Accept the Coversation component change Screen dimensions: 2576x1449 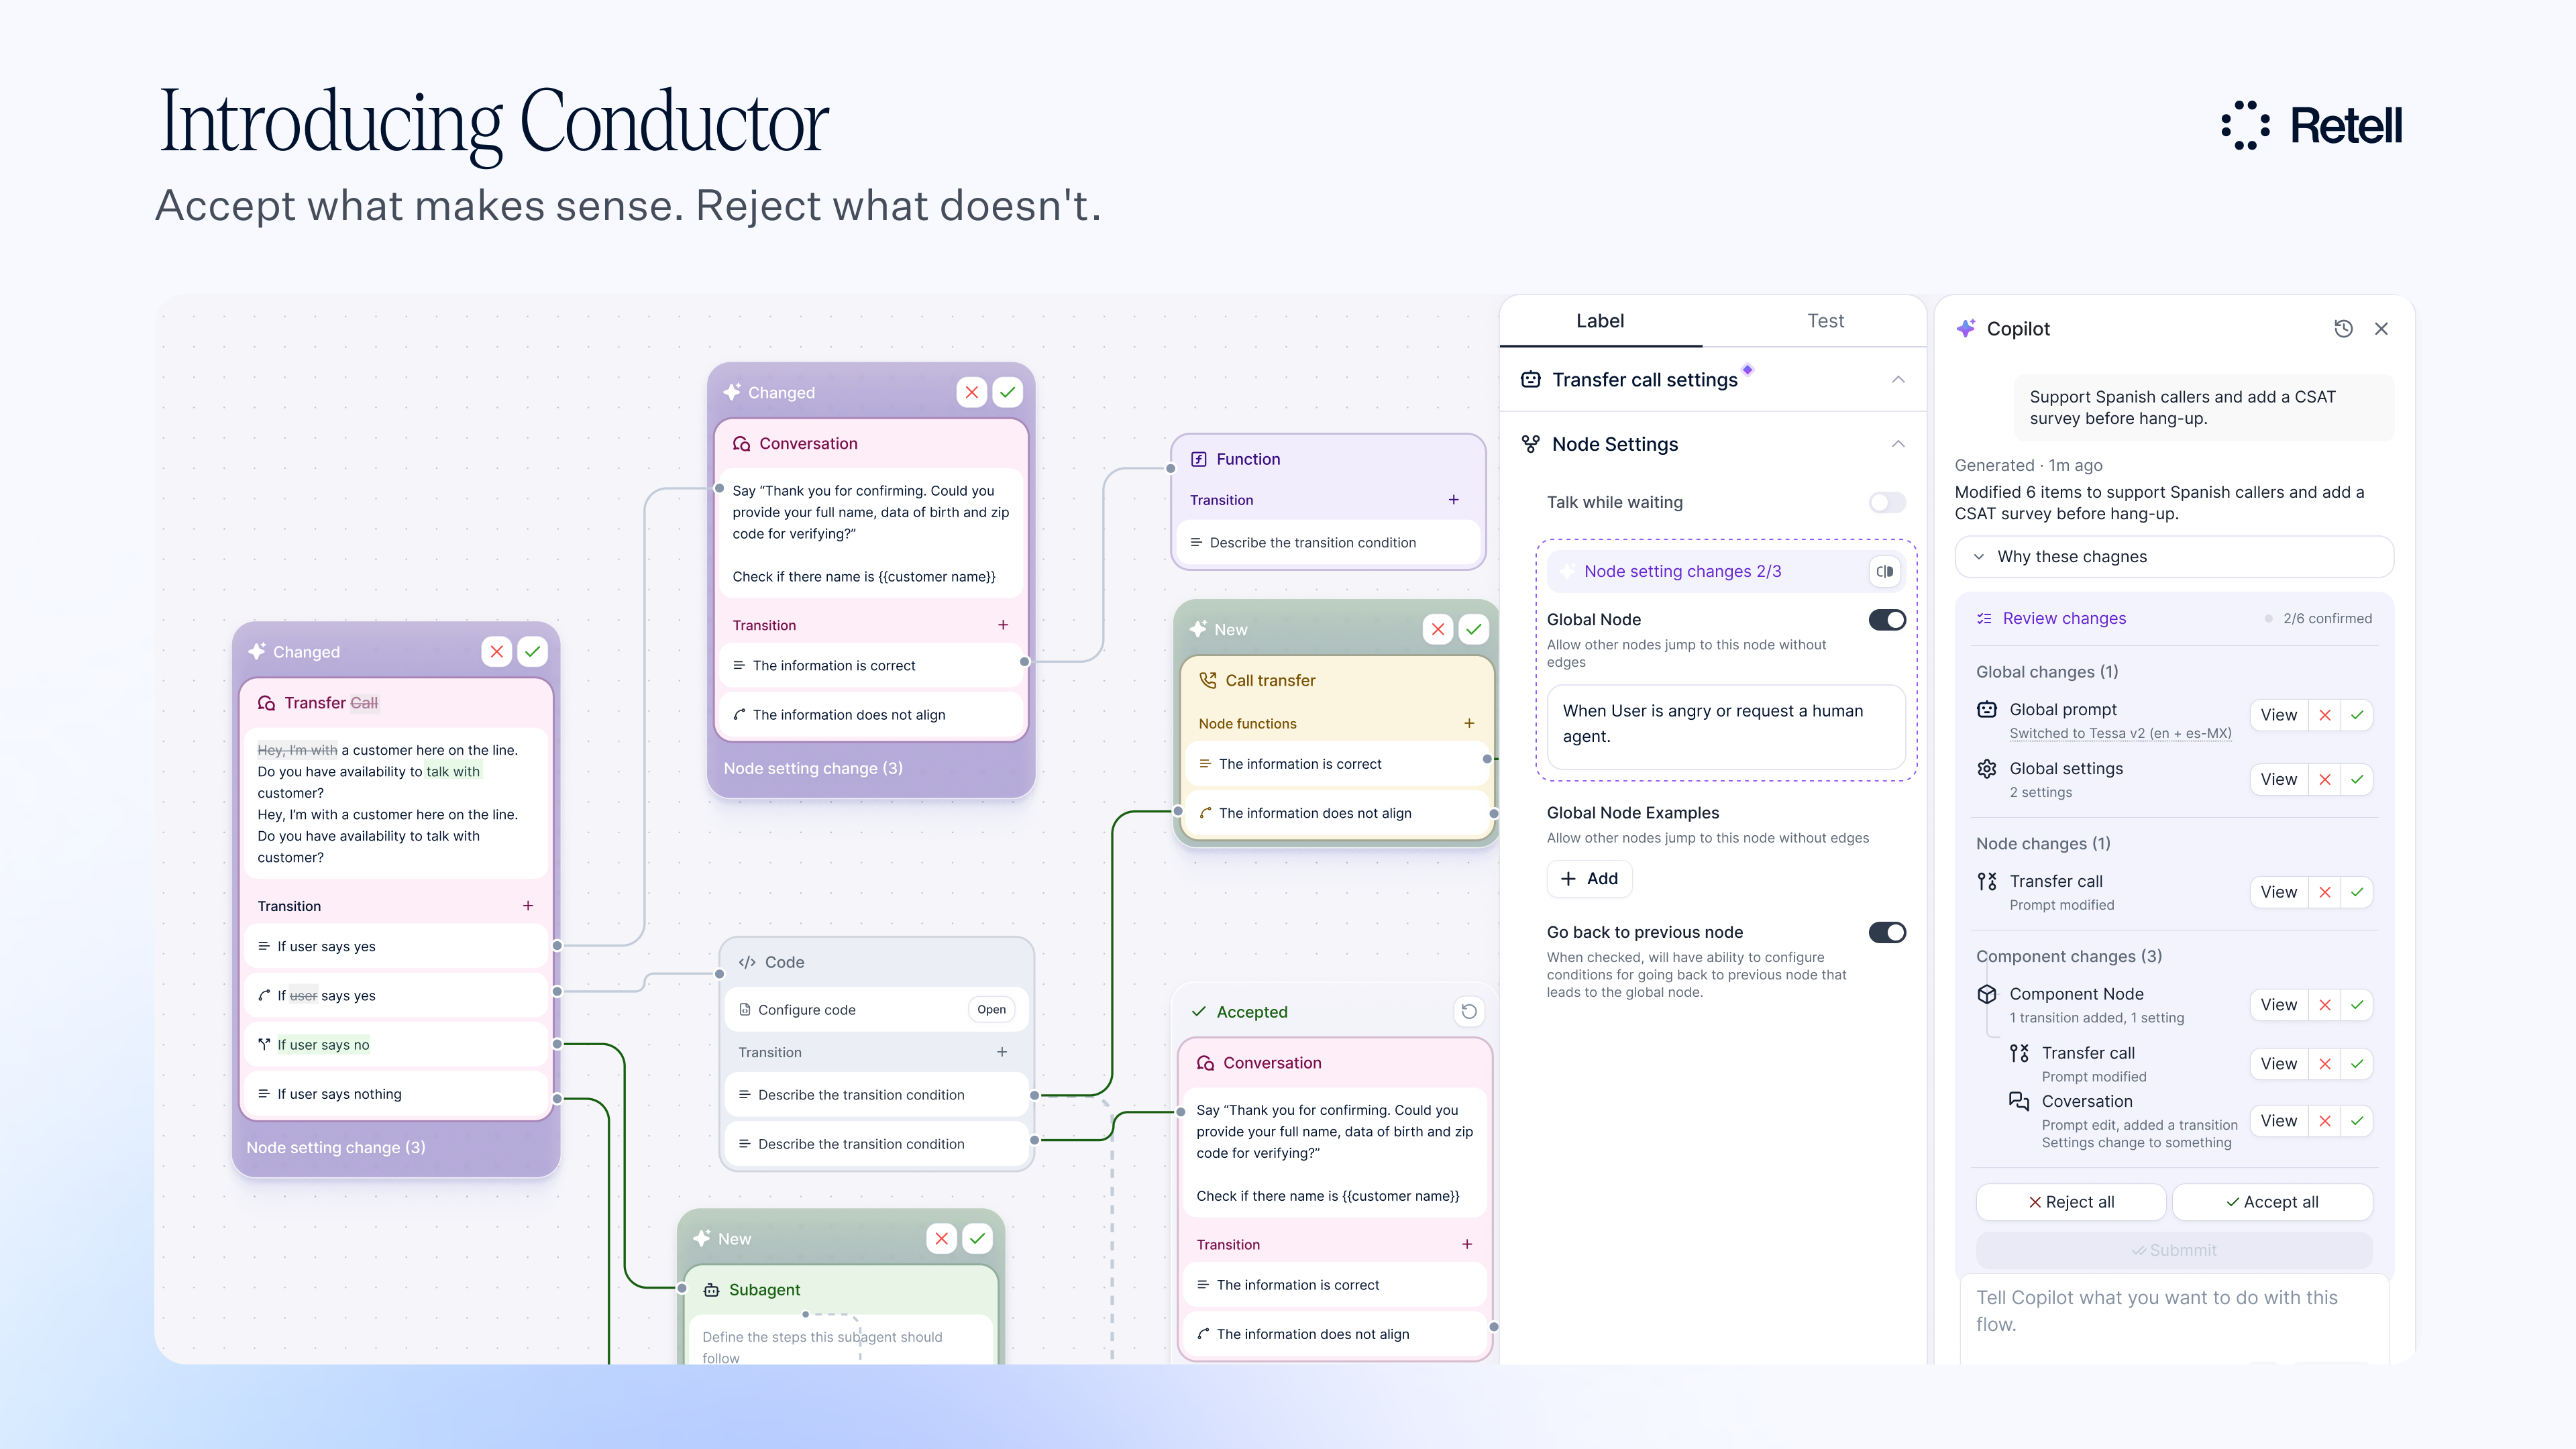2357,1121
